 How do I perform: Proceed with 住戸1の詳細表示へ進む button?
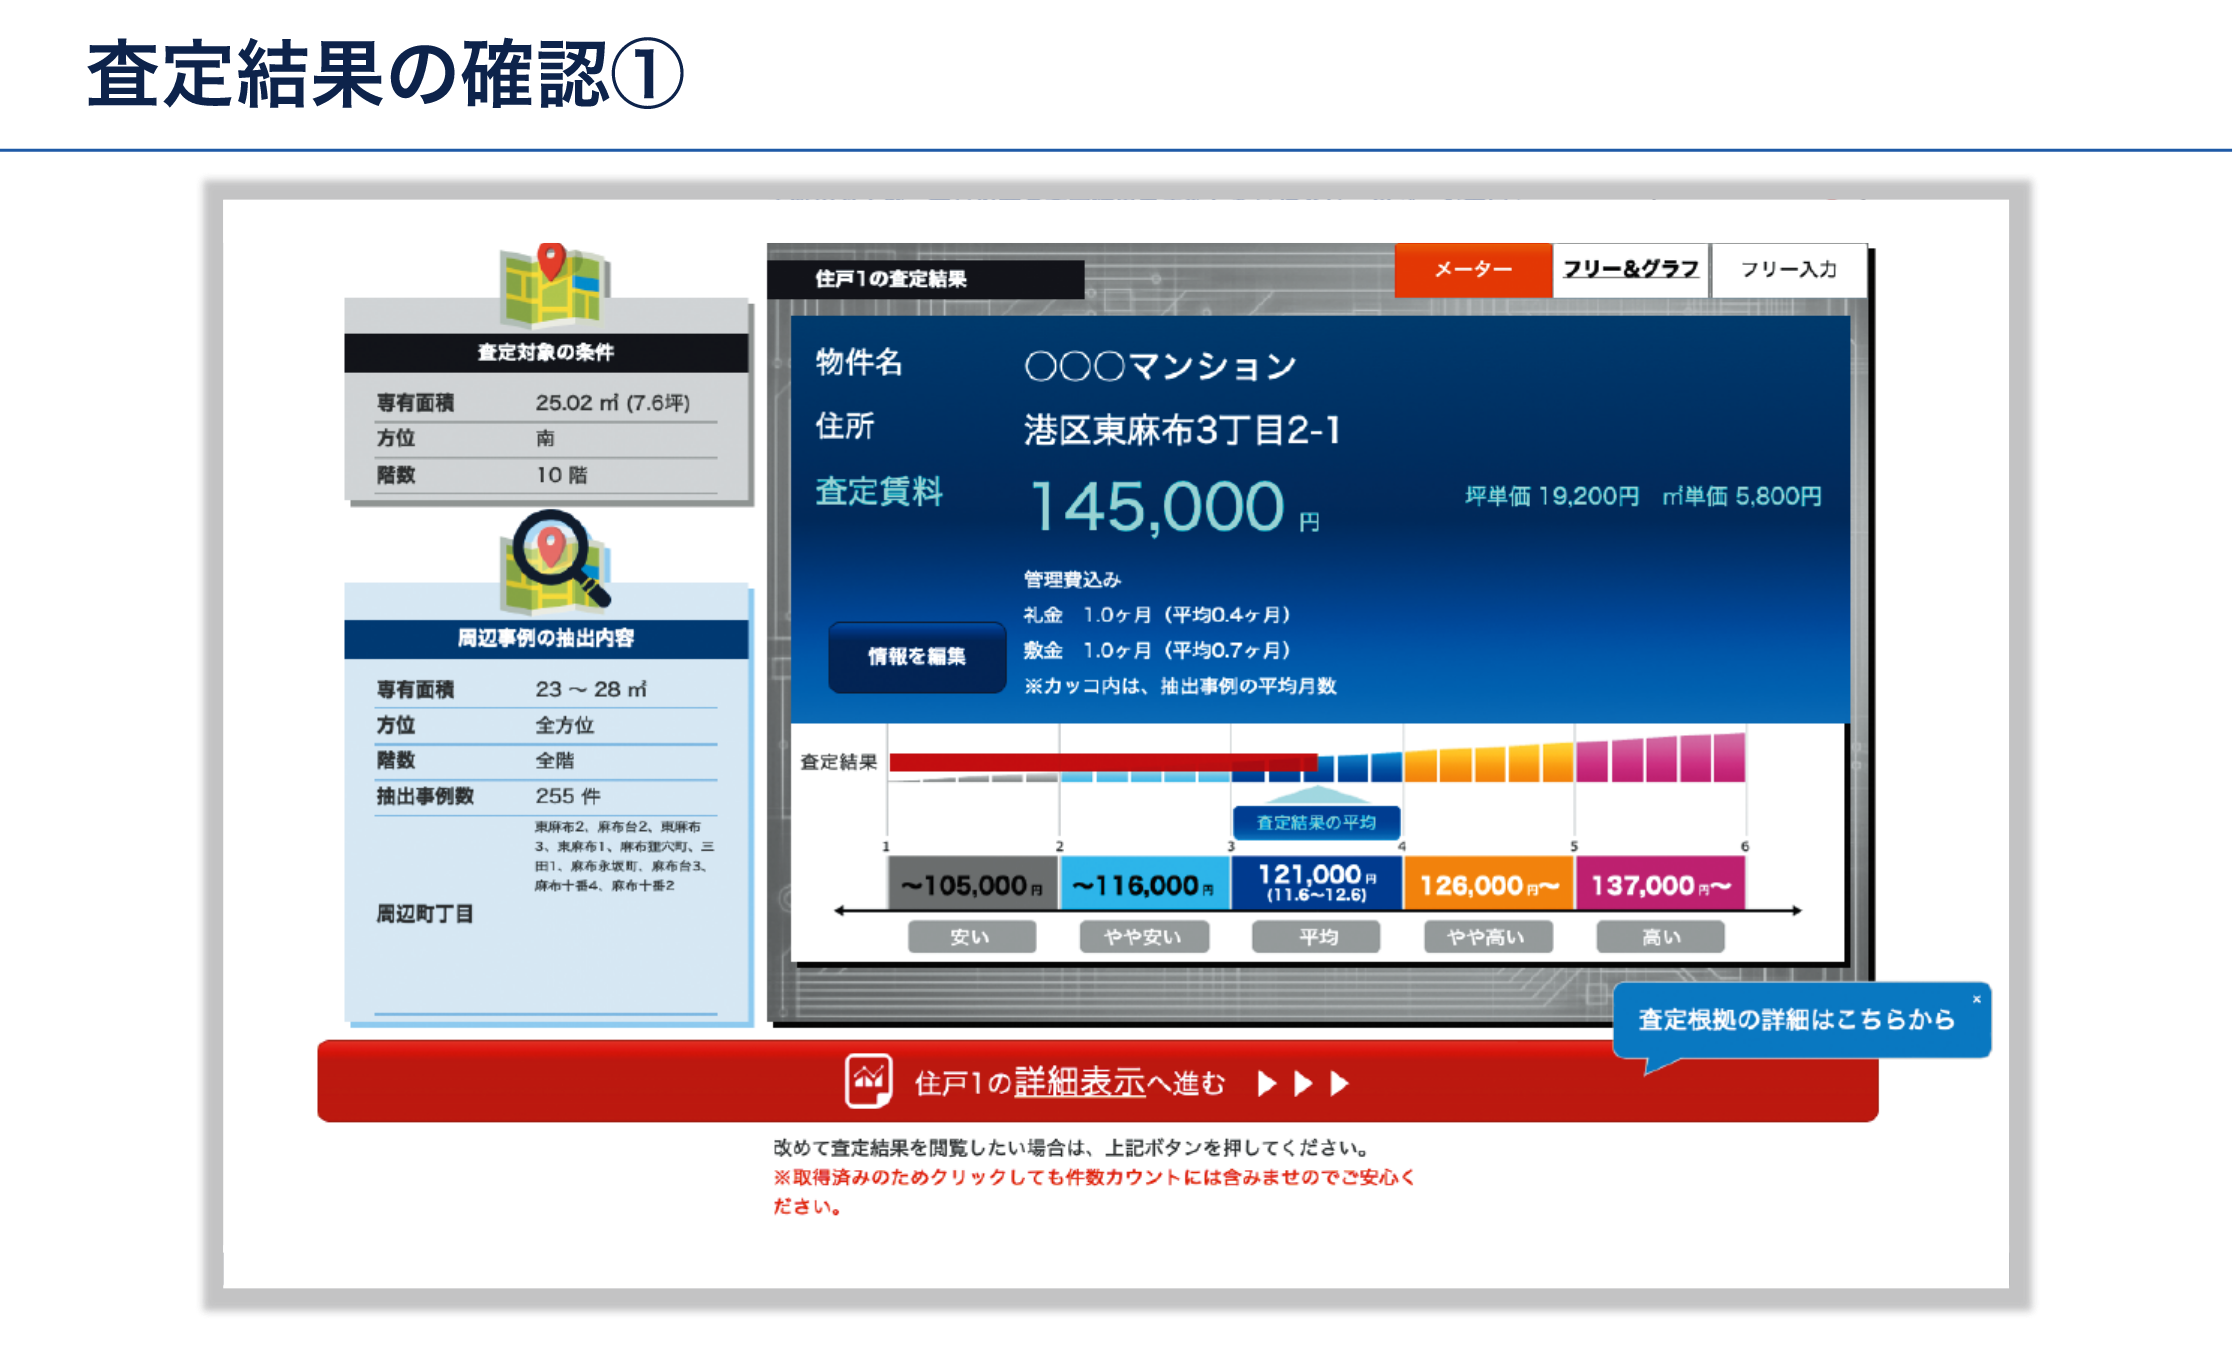tap(1097, 1082)
